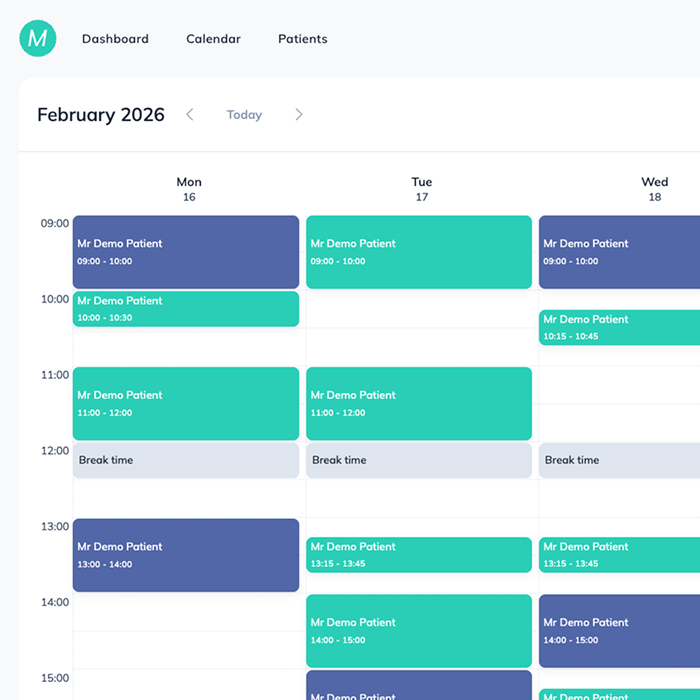Open Monday 10:00 - 10:30 appointment
700x700 pixels.
186,309
